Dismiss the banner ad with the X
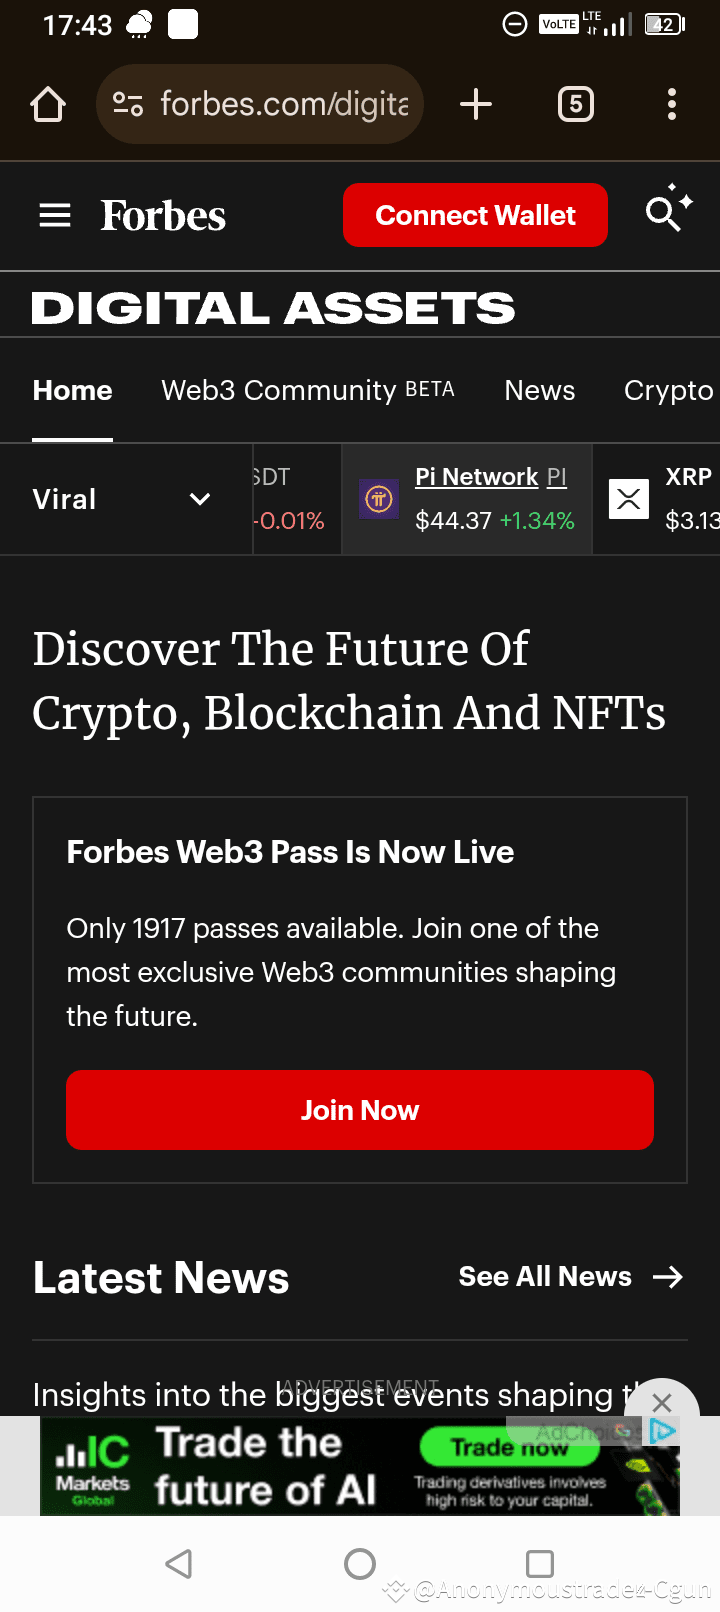 661,1403
